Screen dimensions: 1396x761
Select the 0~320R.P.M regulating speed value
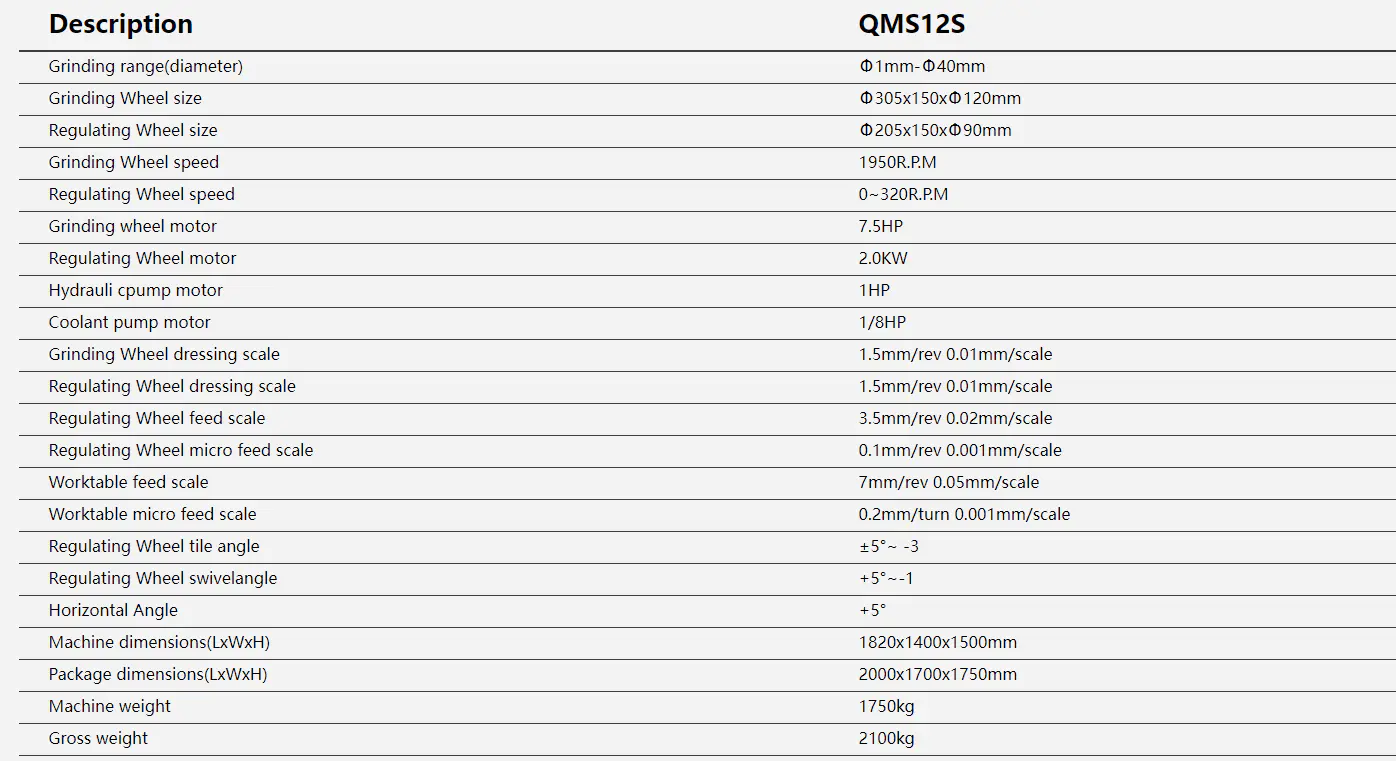[x=903, y=194]
